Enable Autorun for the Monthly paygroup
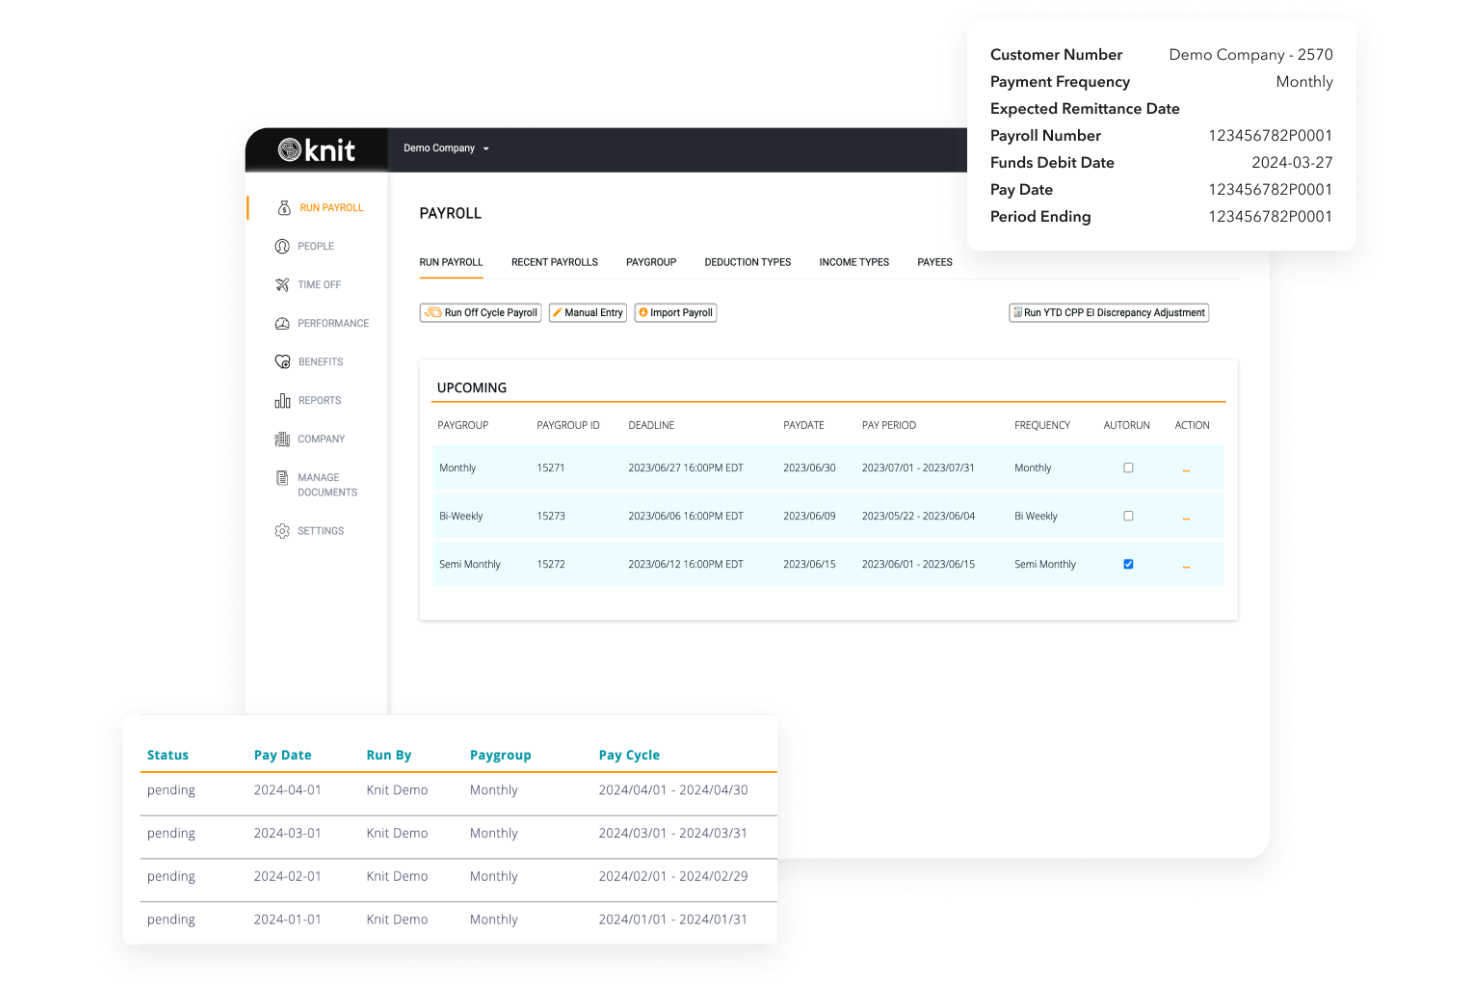 pos(1128,467)
